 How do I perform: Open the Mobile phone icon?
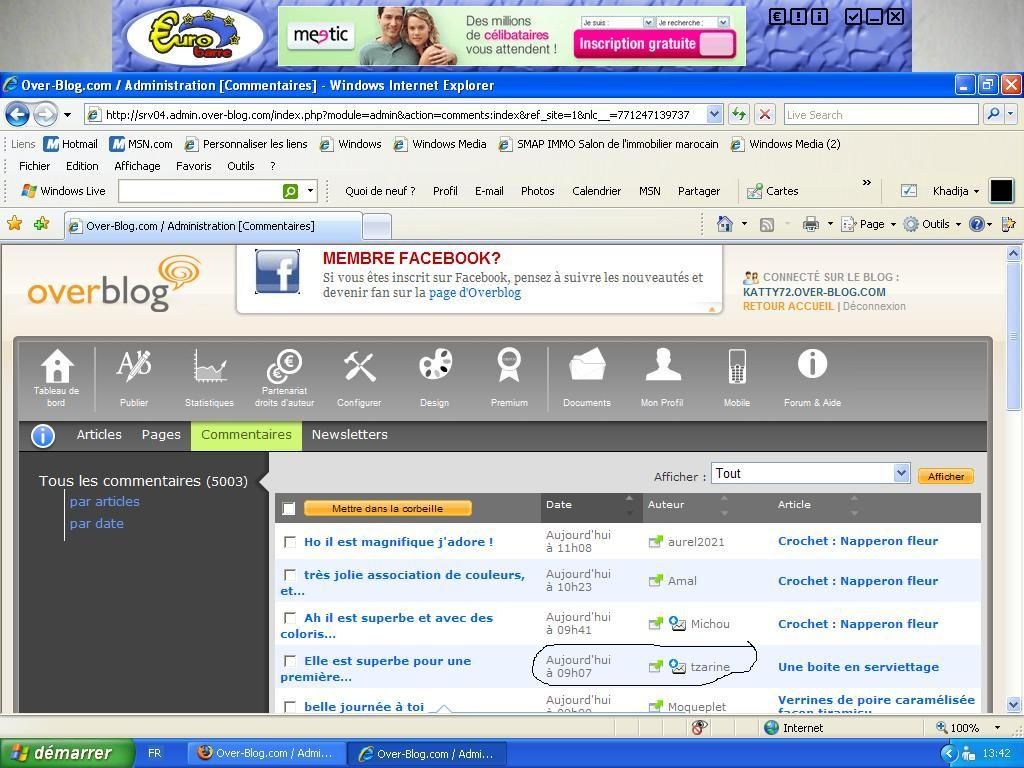737,366
